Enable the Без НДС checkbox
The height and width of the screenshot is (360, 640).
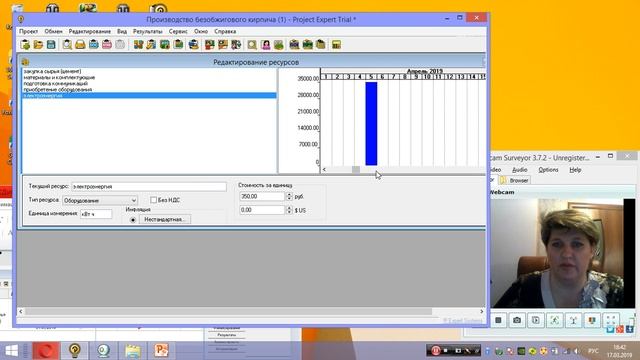pos(153,200)
